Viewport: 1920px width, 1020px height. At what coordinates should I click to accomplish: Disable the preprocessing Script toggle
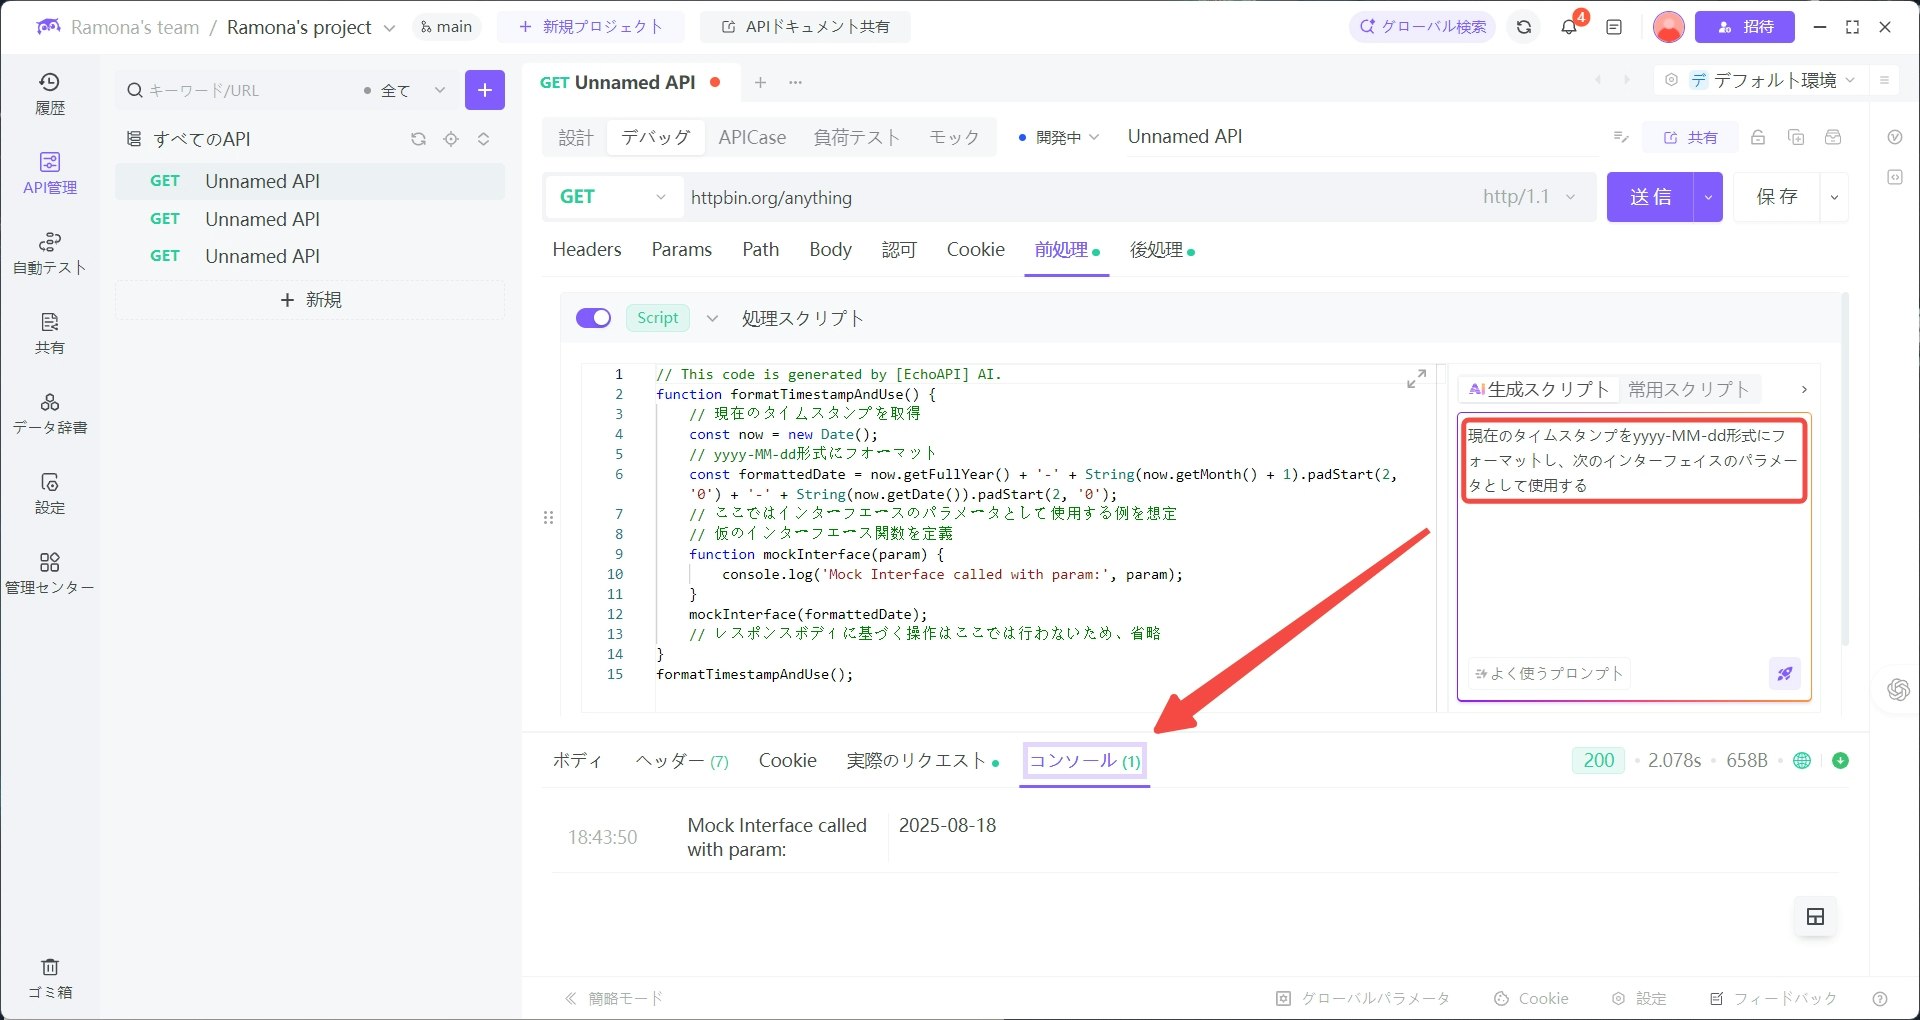(593, 318)
